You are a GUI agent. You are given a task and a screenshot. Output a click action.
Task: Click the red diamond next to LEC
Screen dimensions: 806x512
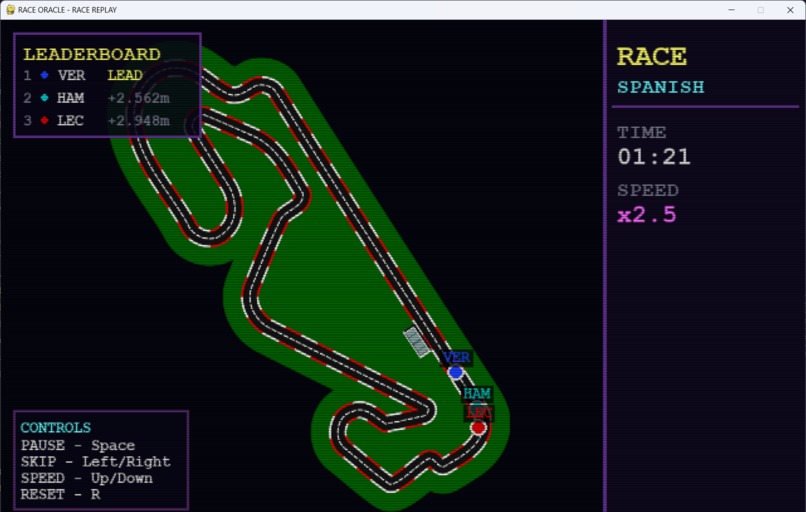coord(45,120)
